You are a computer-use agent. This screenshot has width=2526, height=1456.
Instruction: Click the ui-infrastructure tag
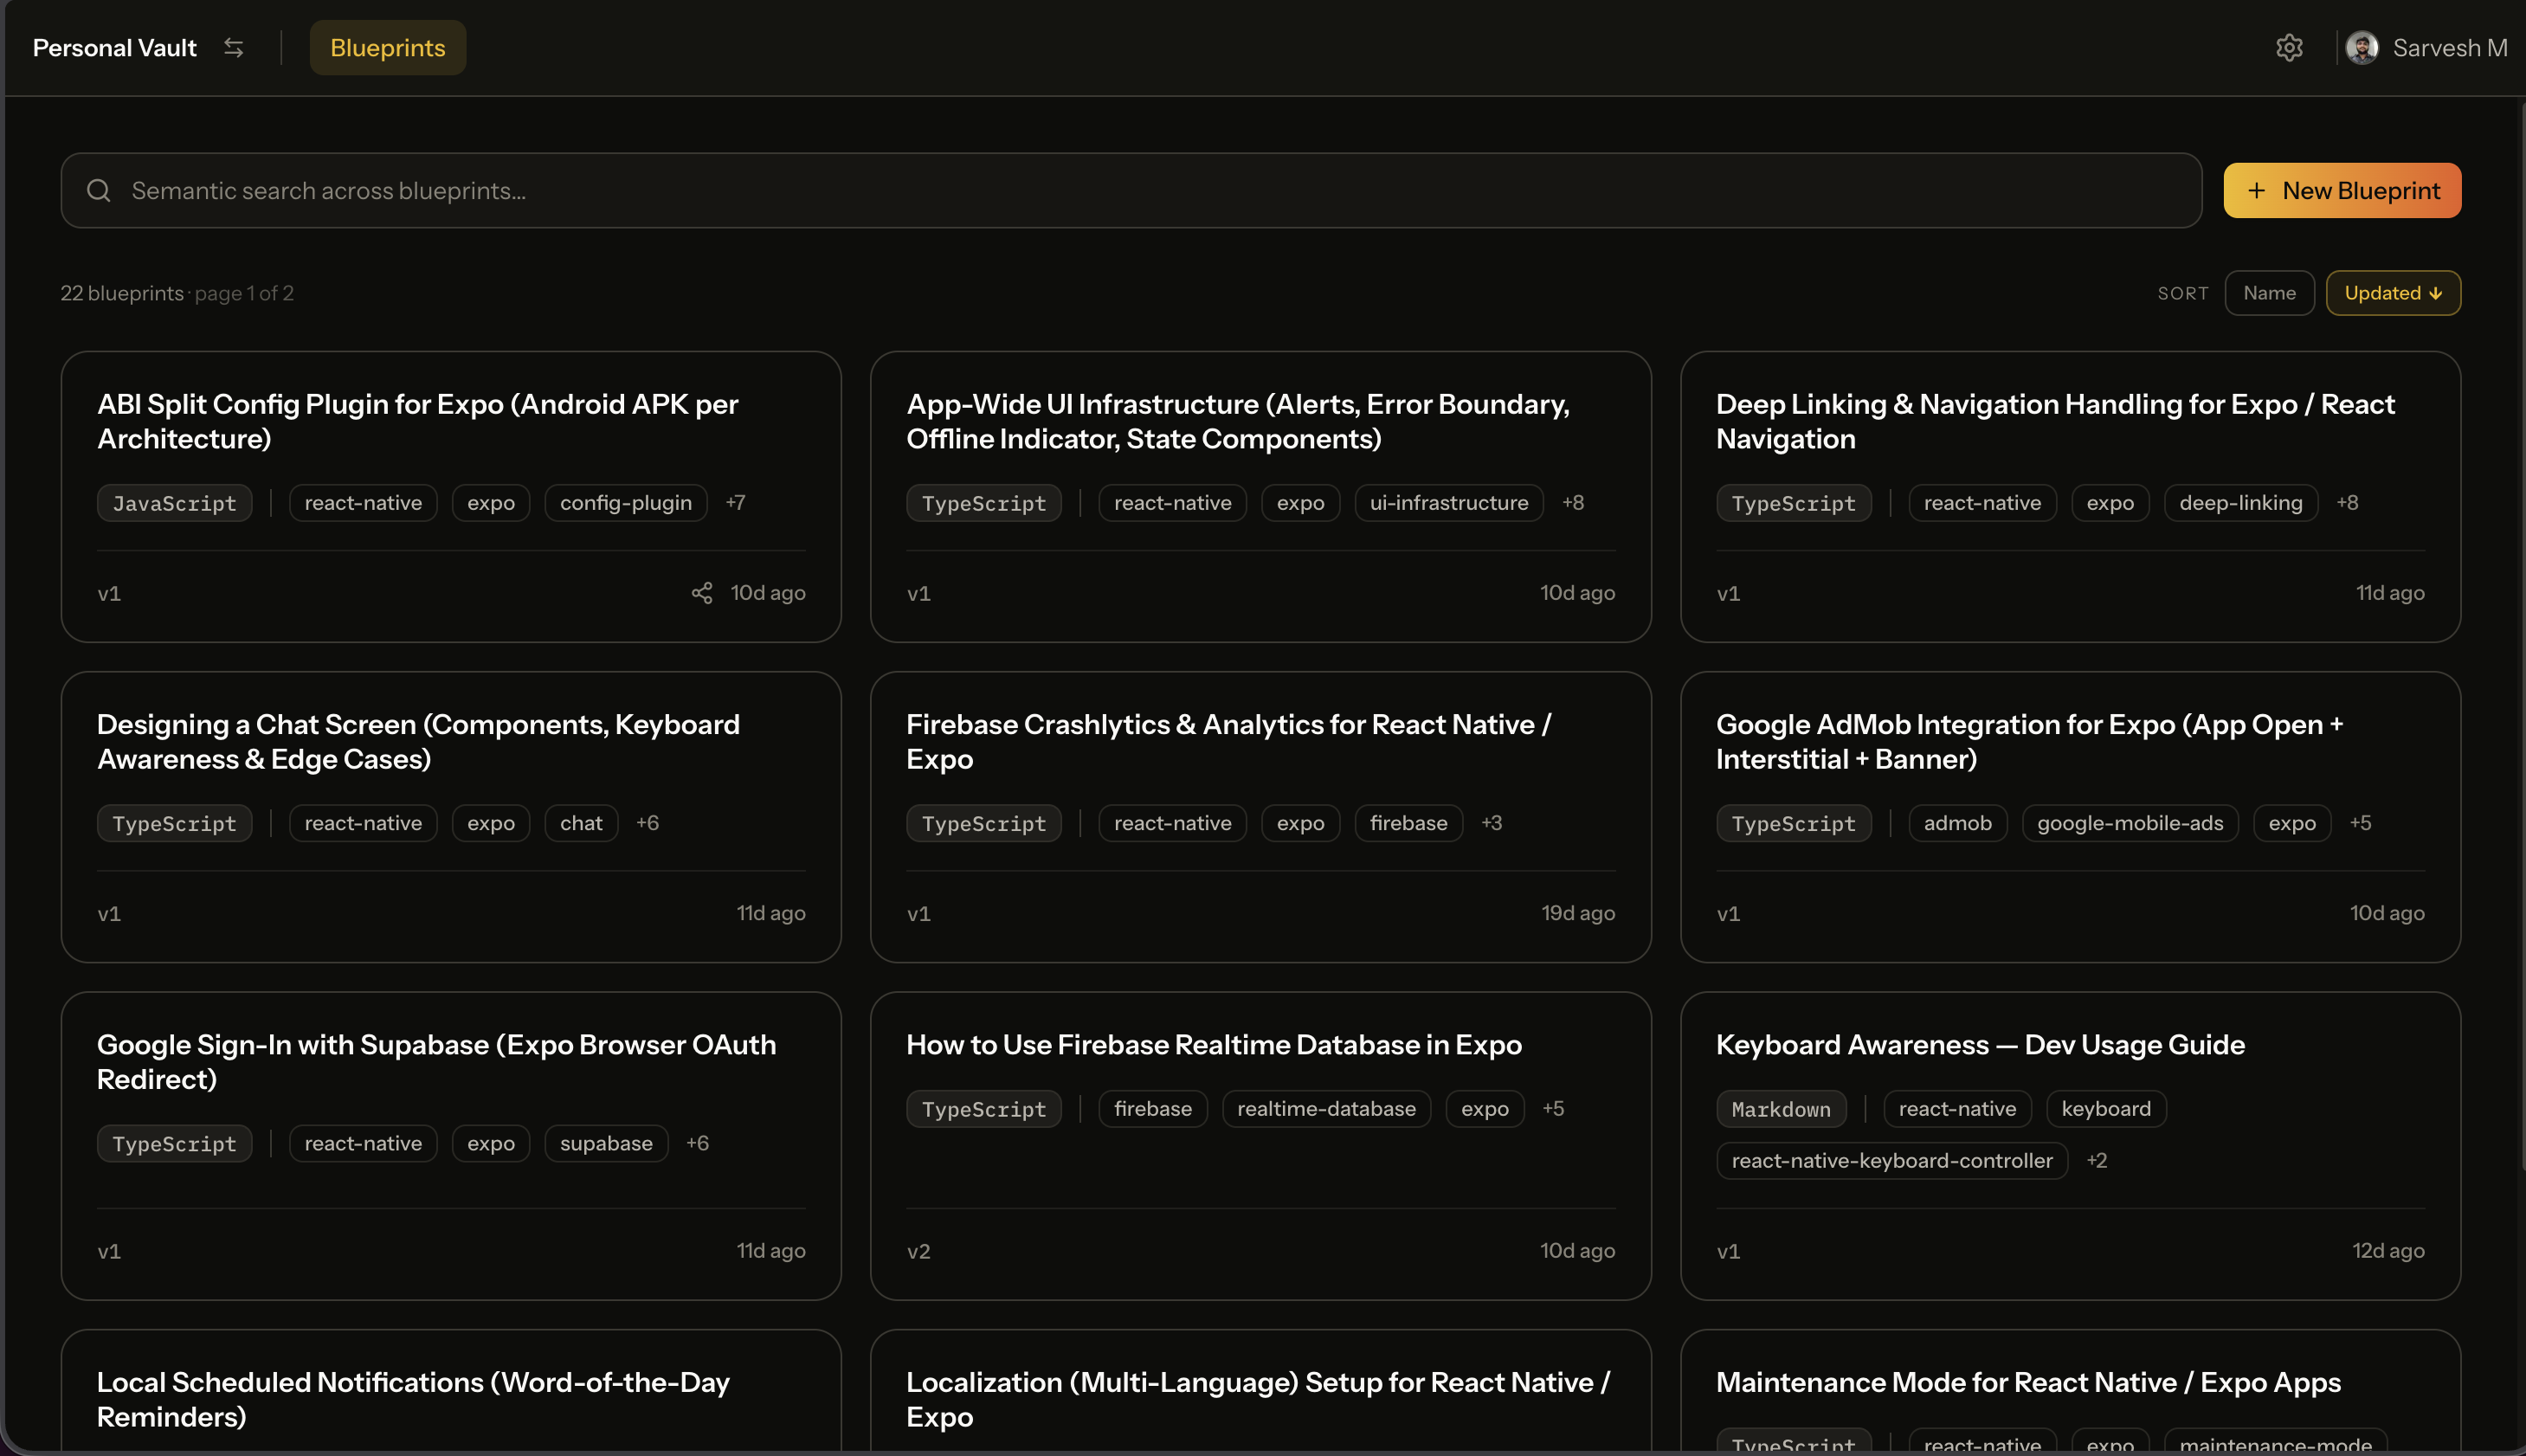click(x=1449, y=503)
